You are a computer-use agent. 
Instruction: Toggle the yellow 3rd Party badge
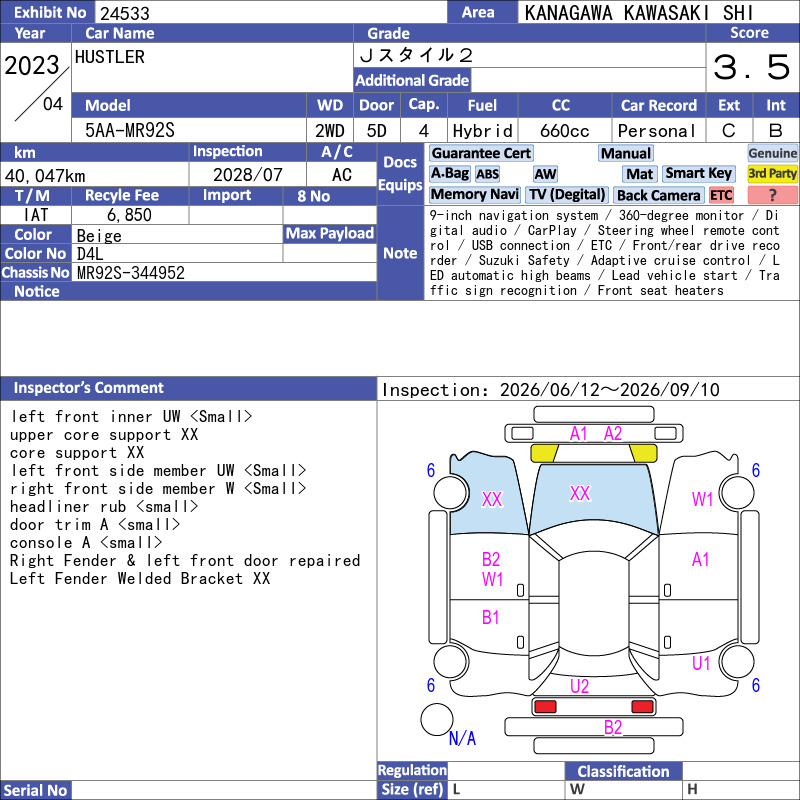(x=772, y=173)
